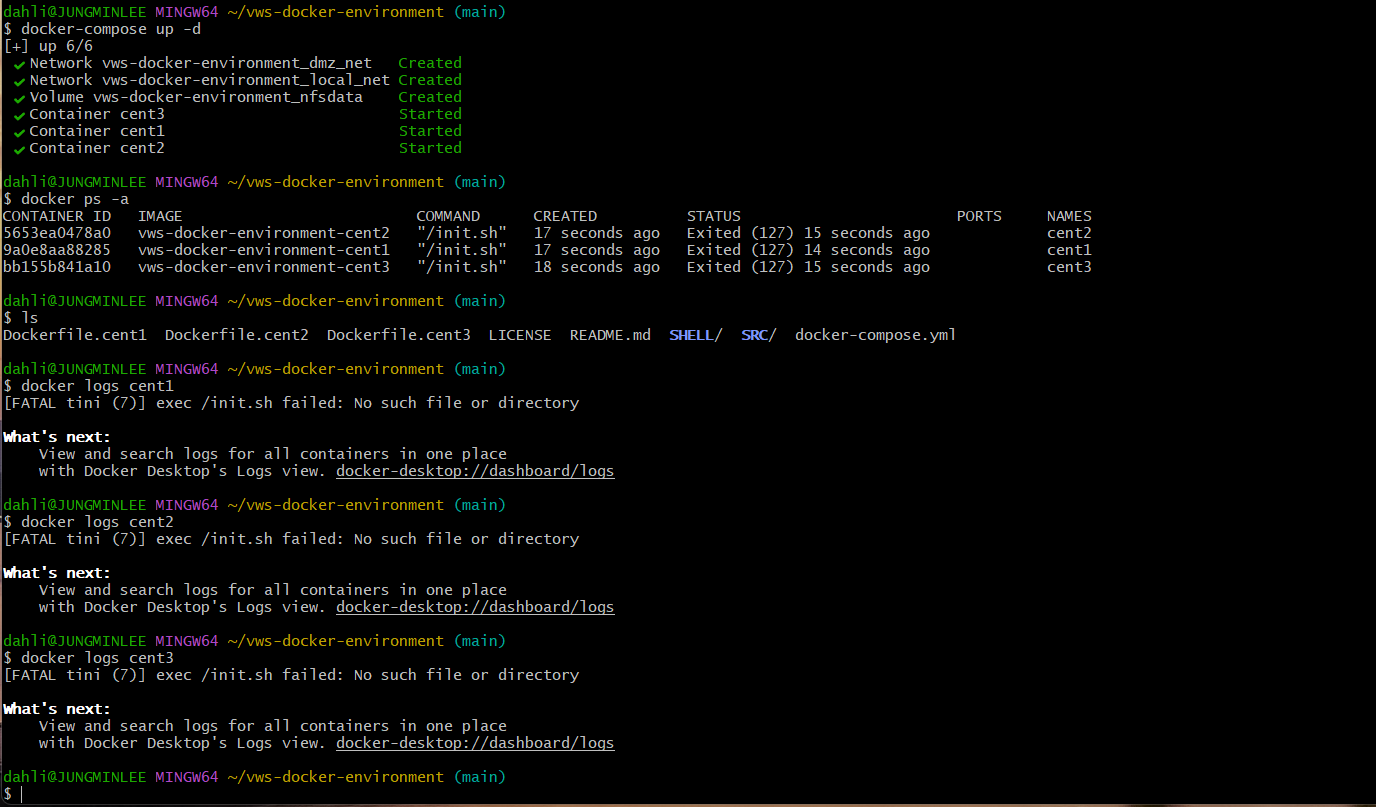The height and width of the screenshot is (807, 1376).
Task: Click image name vws-docker-environment-cent1
Action: pos(264,250)
